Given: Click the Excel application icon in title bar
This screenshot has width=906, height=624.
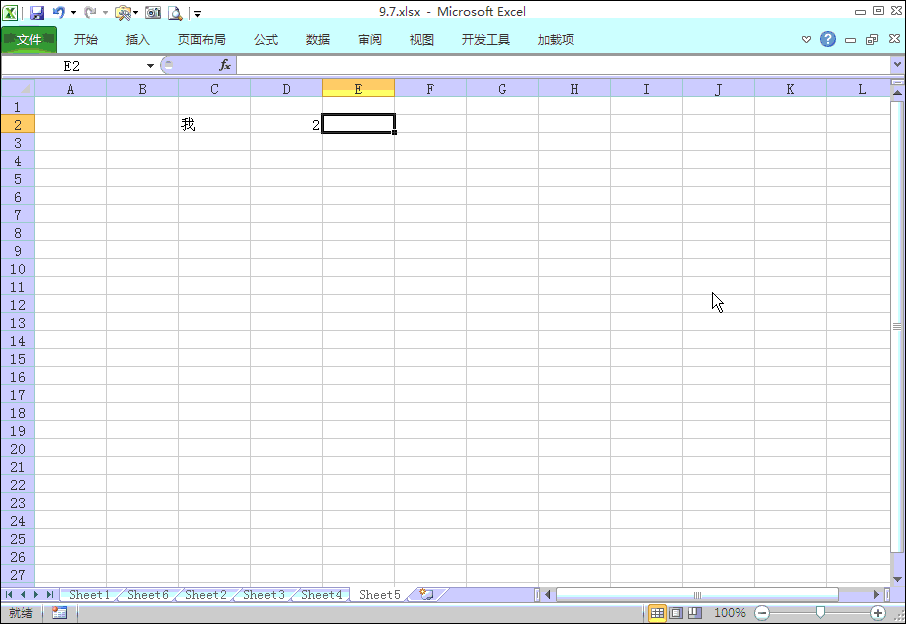Looking at the screenshot, I should coord(10,12).
